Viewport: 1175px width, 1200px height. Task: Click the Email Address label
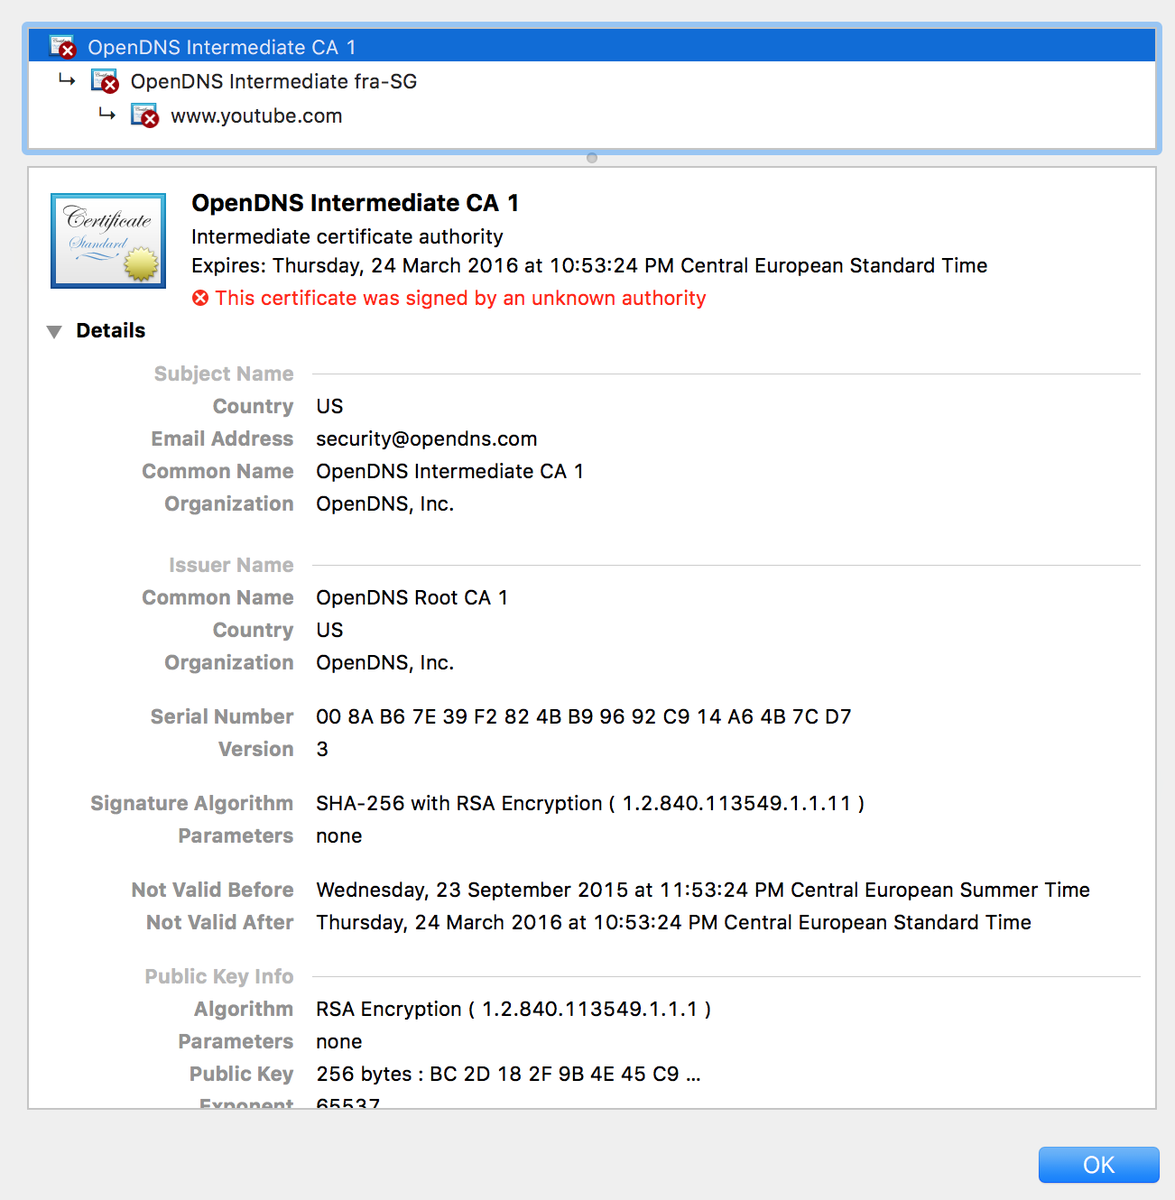pos(222,439)
